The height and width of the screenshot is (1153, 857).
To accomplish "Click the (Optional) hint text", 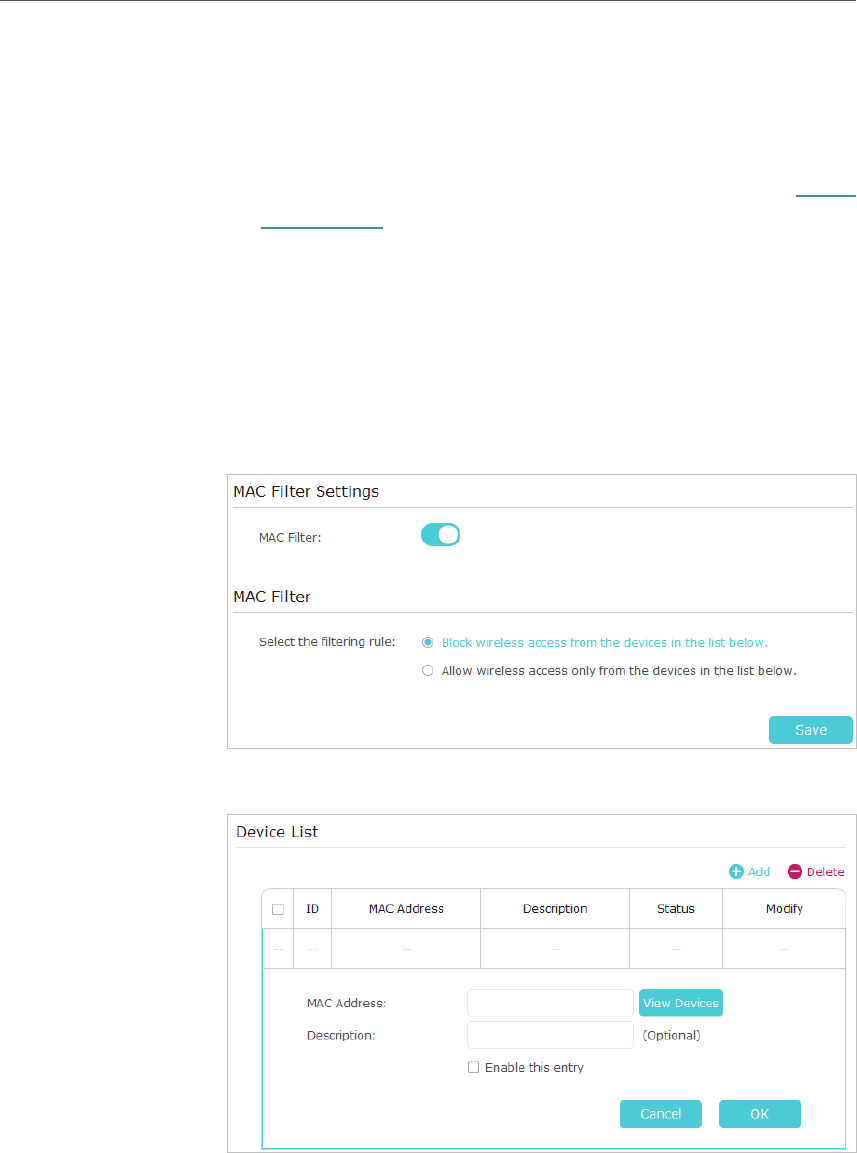I will [x=671, y=1035].
